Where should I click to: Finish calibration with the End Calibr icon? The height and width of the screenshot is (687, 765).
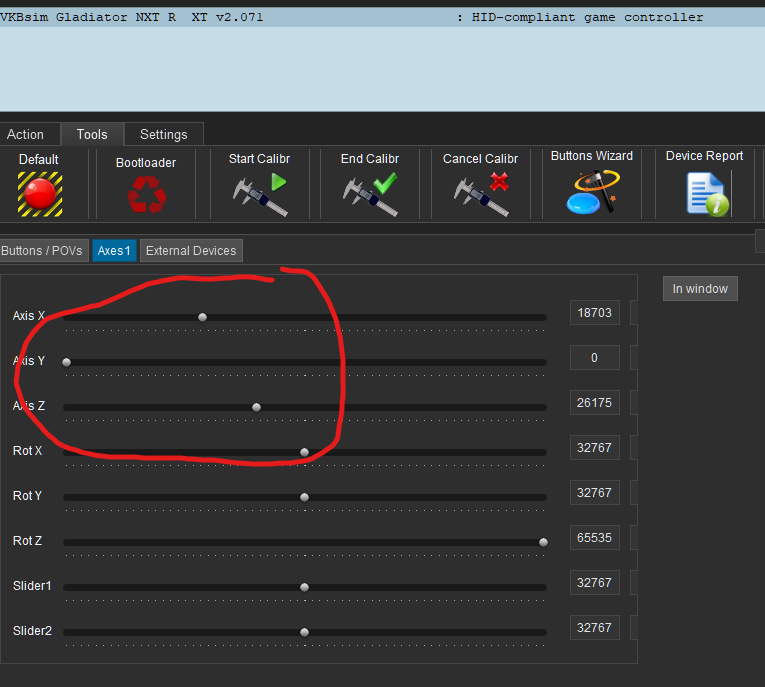tap(370, 195)
